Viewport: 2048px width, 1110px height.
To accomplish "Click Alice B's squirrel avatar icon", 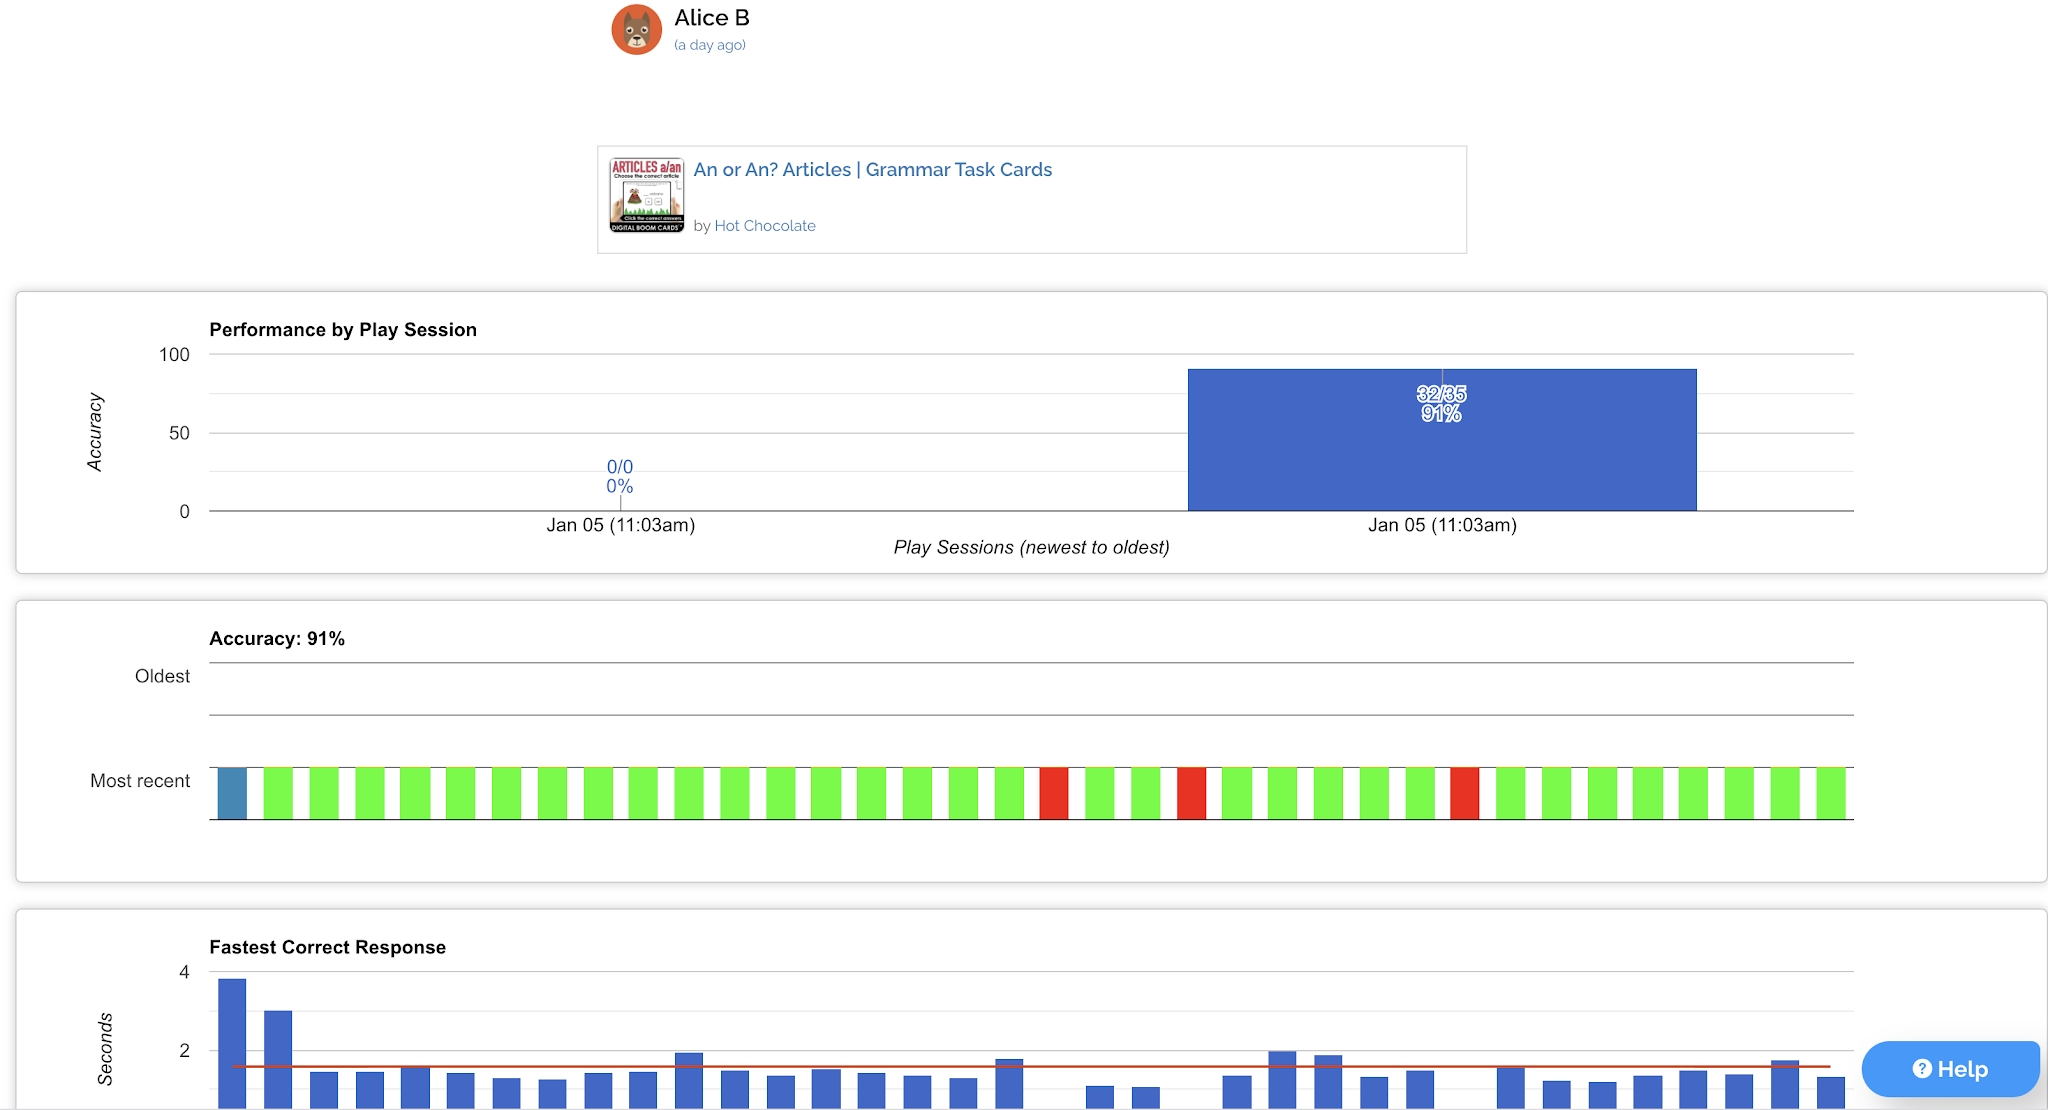I will (636, 30).
